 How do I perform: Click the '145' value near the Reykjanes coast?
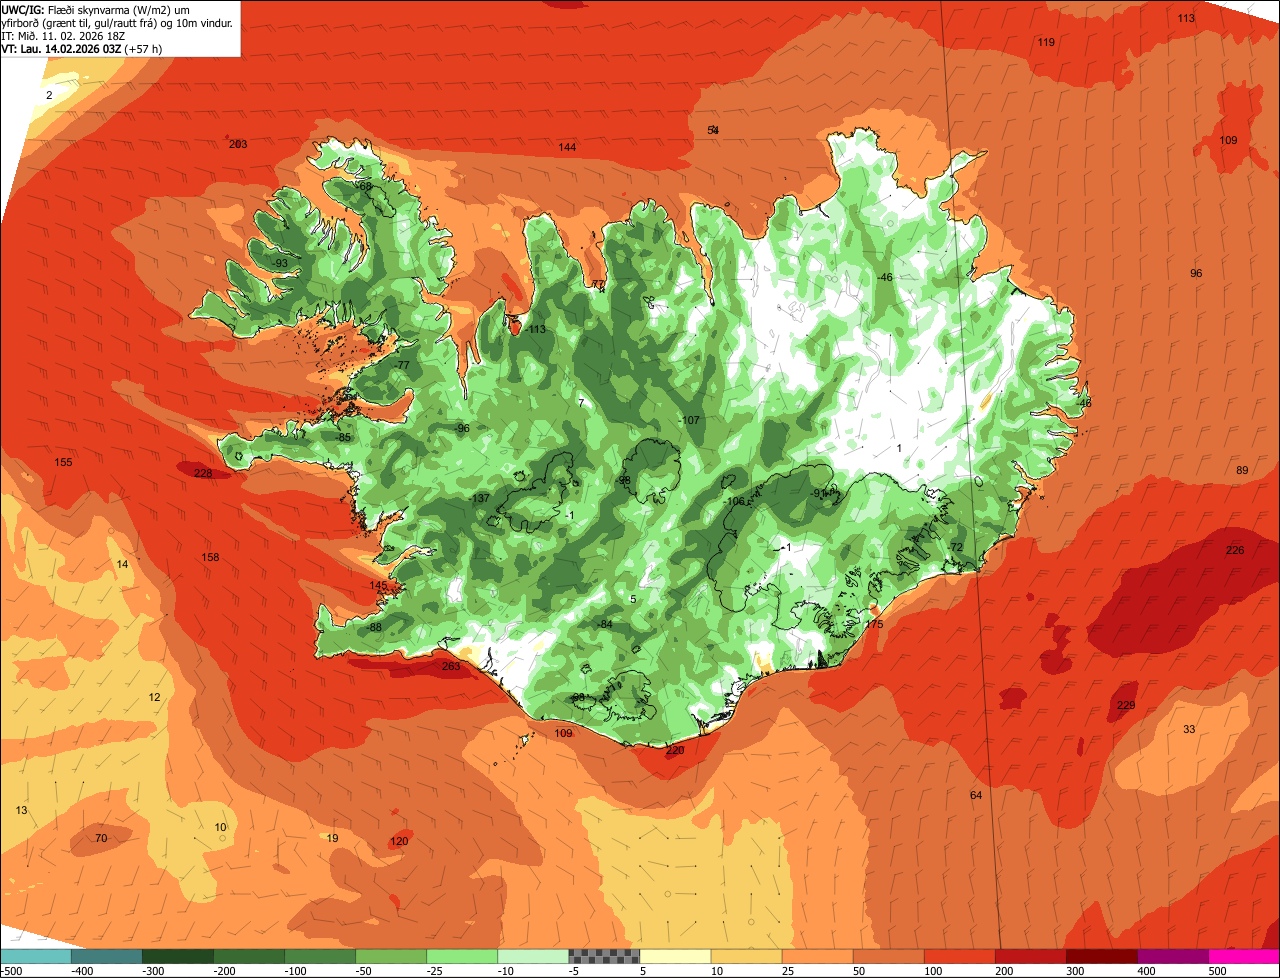[378, 586]
